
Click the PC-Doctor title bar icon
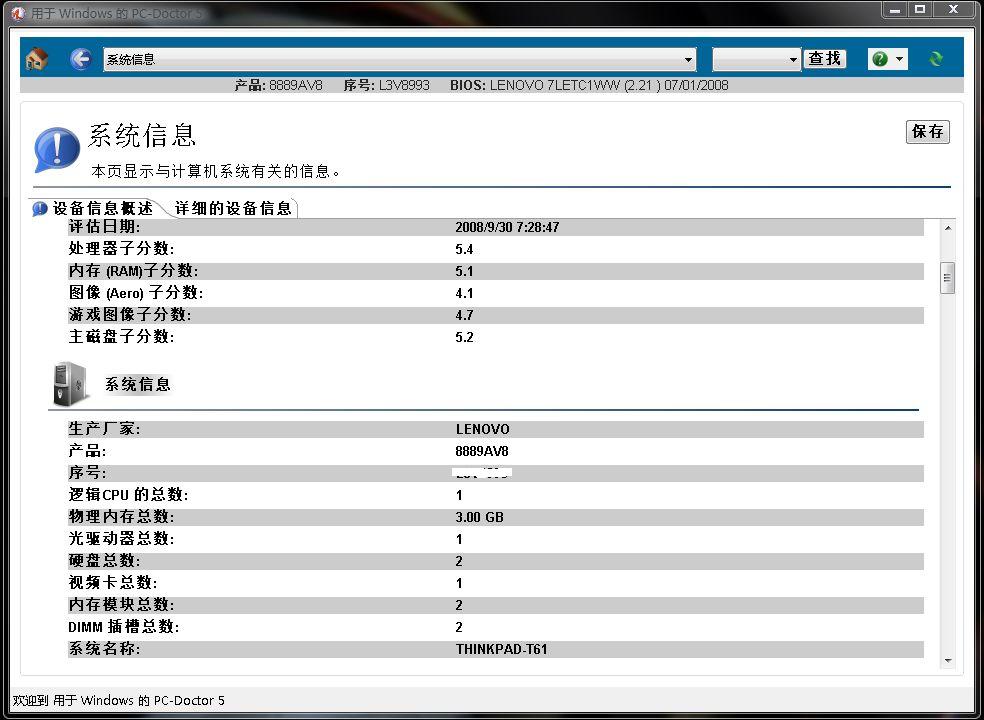18,13
